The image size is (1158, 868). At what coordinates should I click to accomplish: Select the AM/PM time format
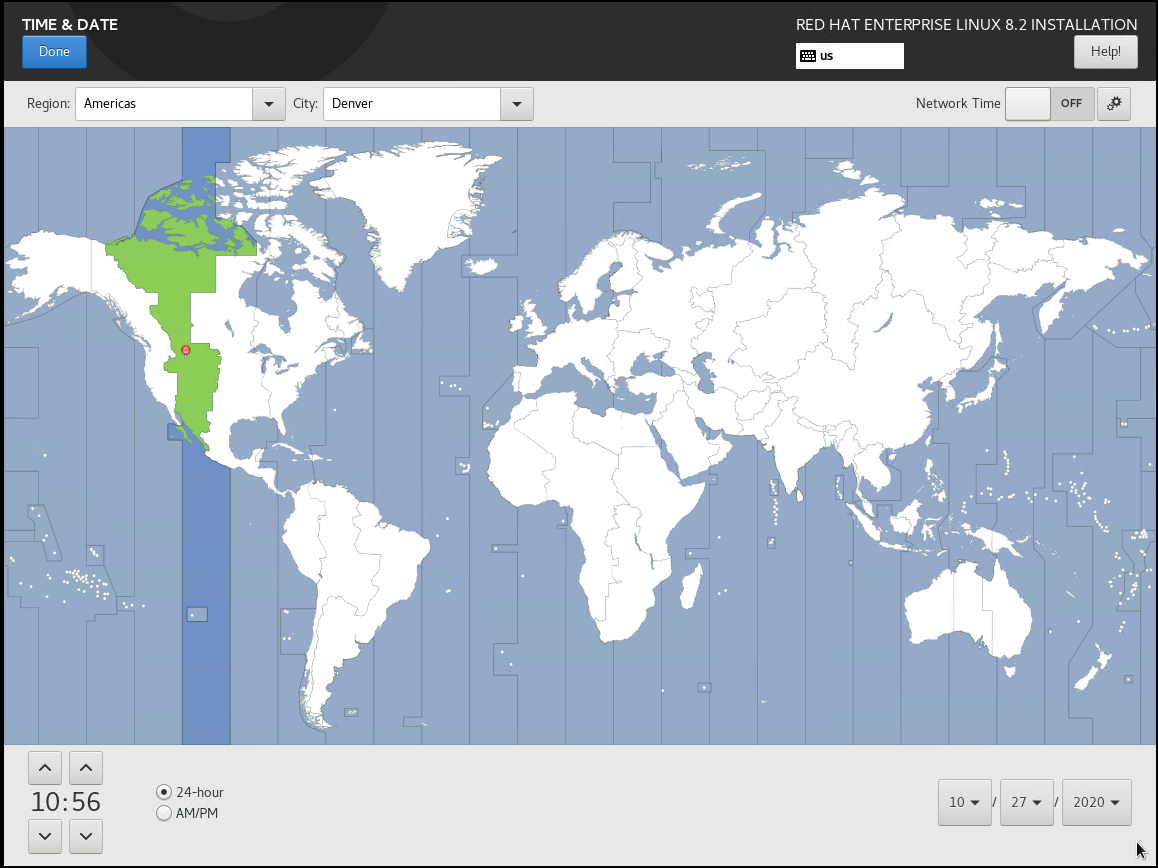tap(164, 814)
